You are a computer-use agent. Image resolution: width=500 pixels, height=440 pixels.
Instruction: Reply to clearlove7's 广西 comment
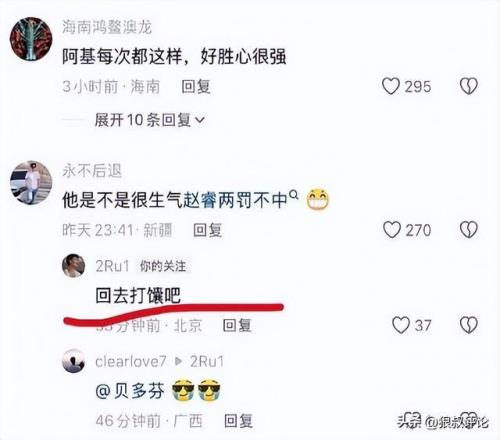pyautogui.click(x=238, y=421)
